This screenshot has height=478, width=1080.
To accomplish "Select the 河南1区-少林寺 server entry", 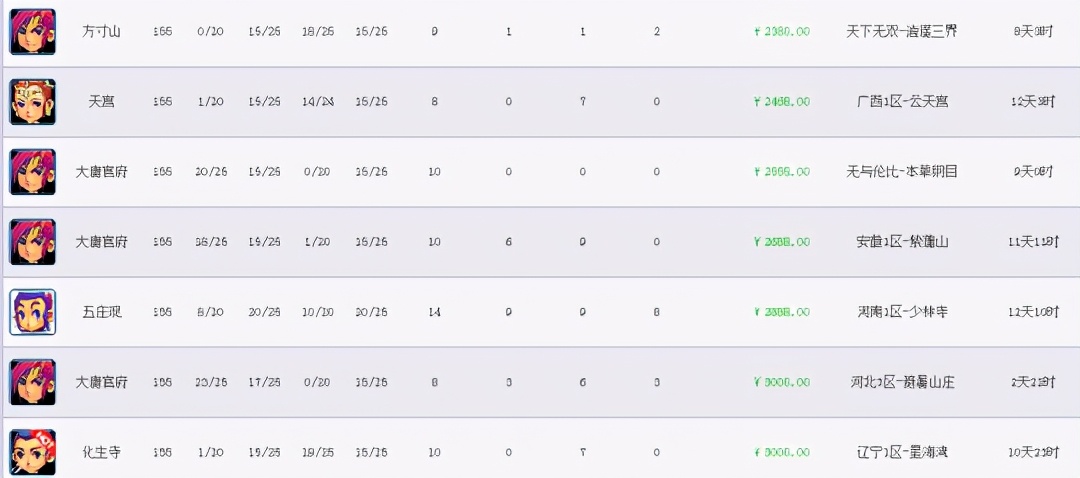I will (x=901, y=312).
